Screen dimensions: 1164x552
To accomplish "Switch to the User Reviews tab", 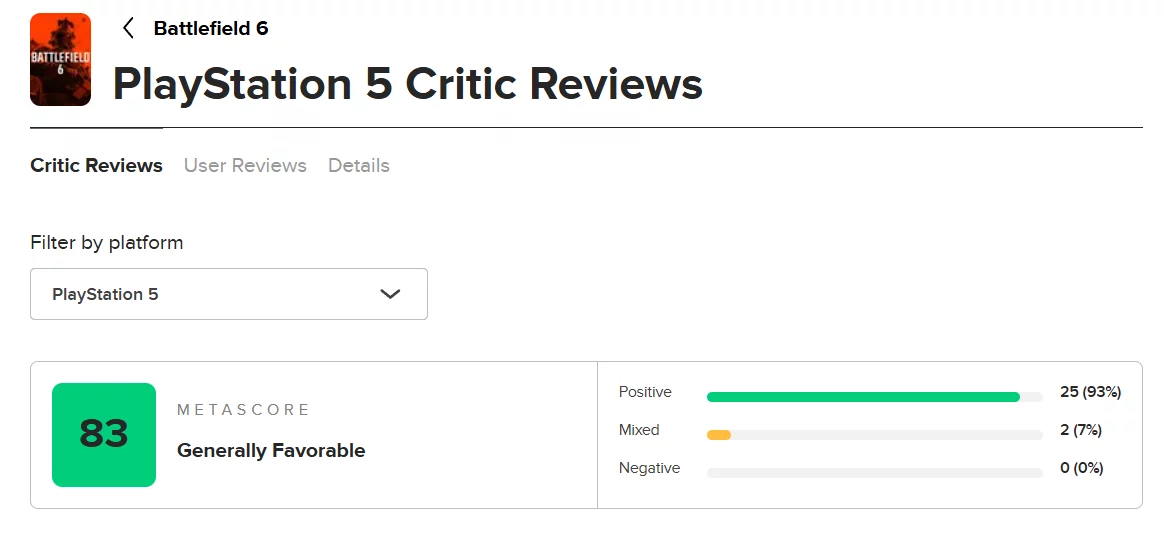I will pos(245,165).
